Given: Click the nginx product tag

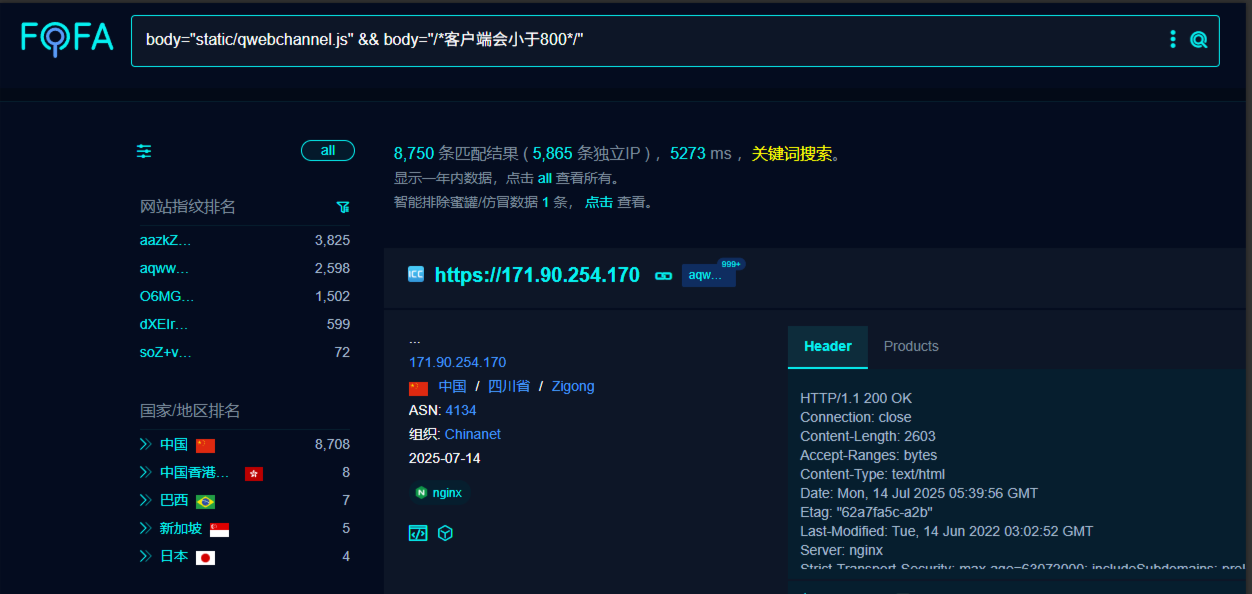Looking at the screenshot, I should (439, 493).
